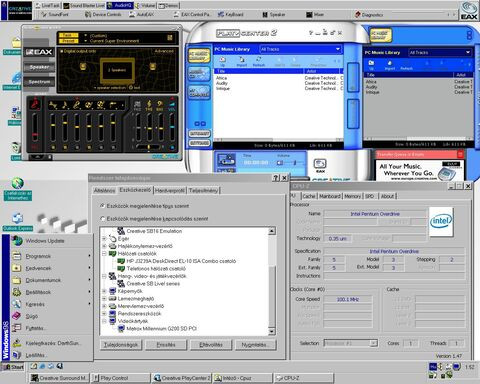The width and height of the screenshot is (480, 384).
Task: Select the Audity track in right library panel
Action: (x=371, y=87)
